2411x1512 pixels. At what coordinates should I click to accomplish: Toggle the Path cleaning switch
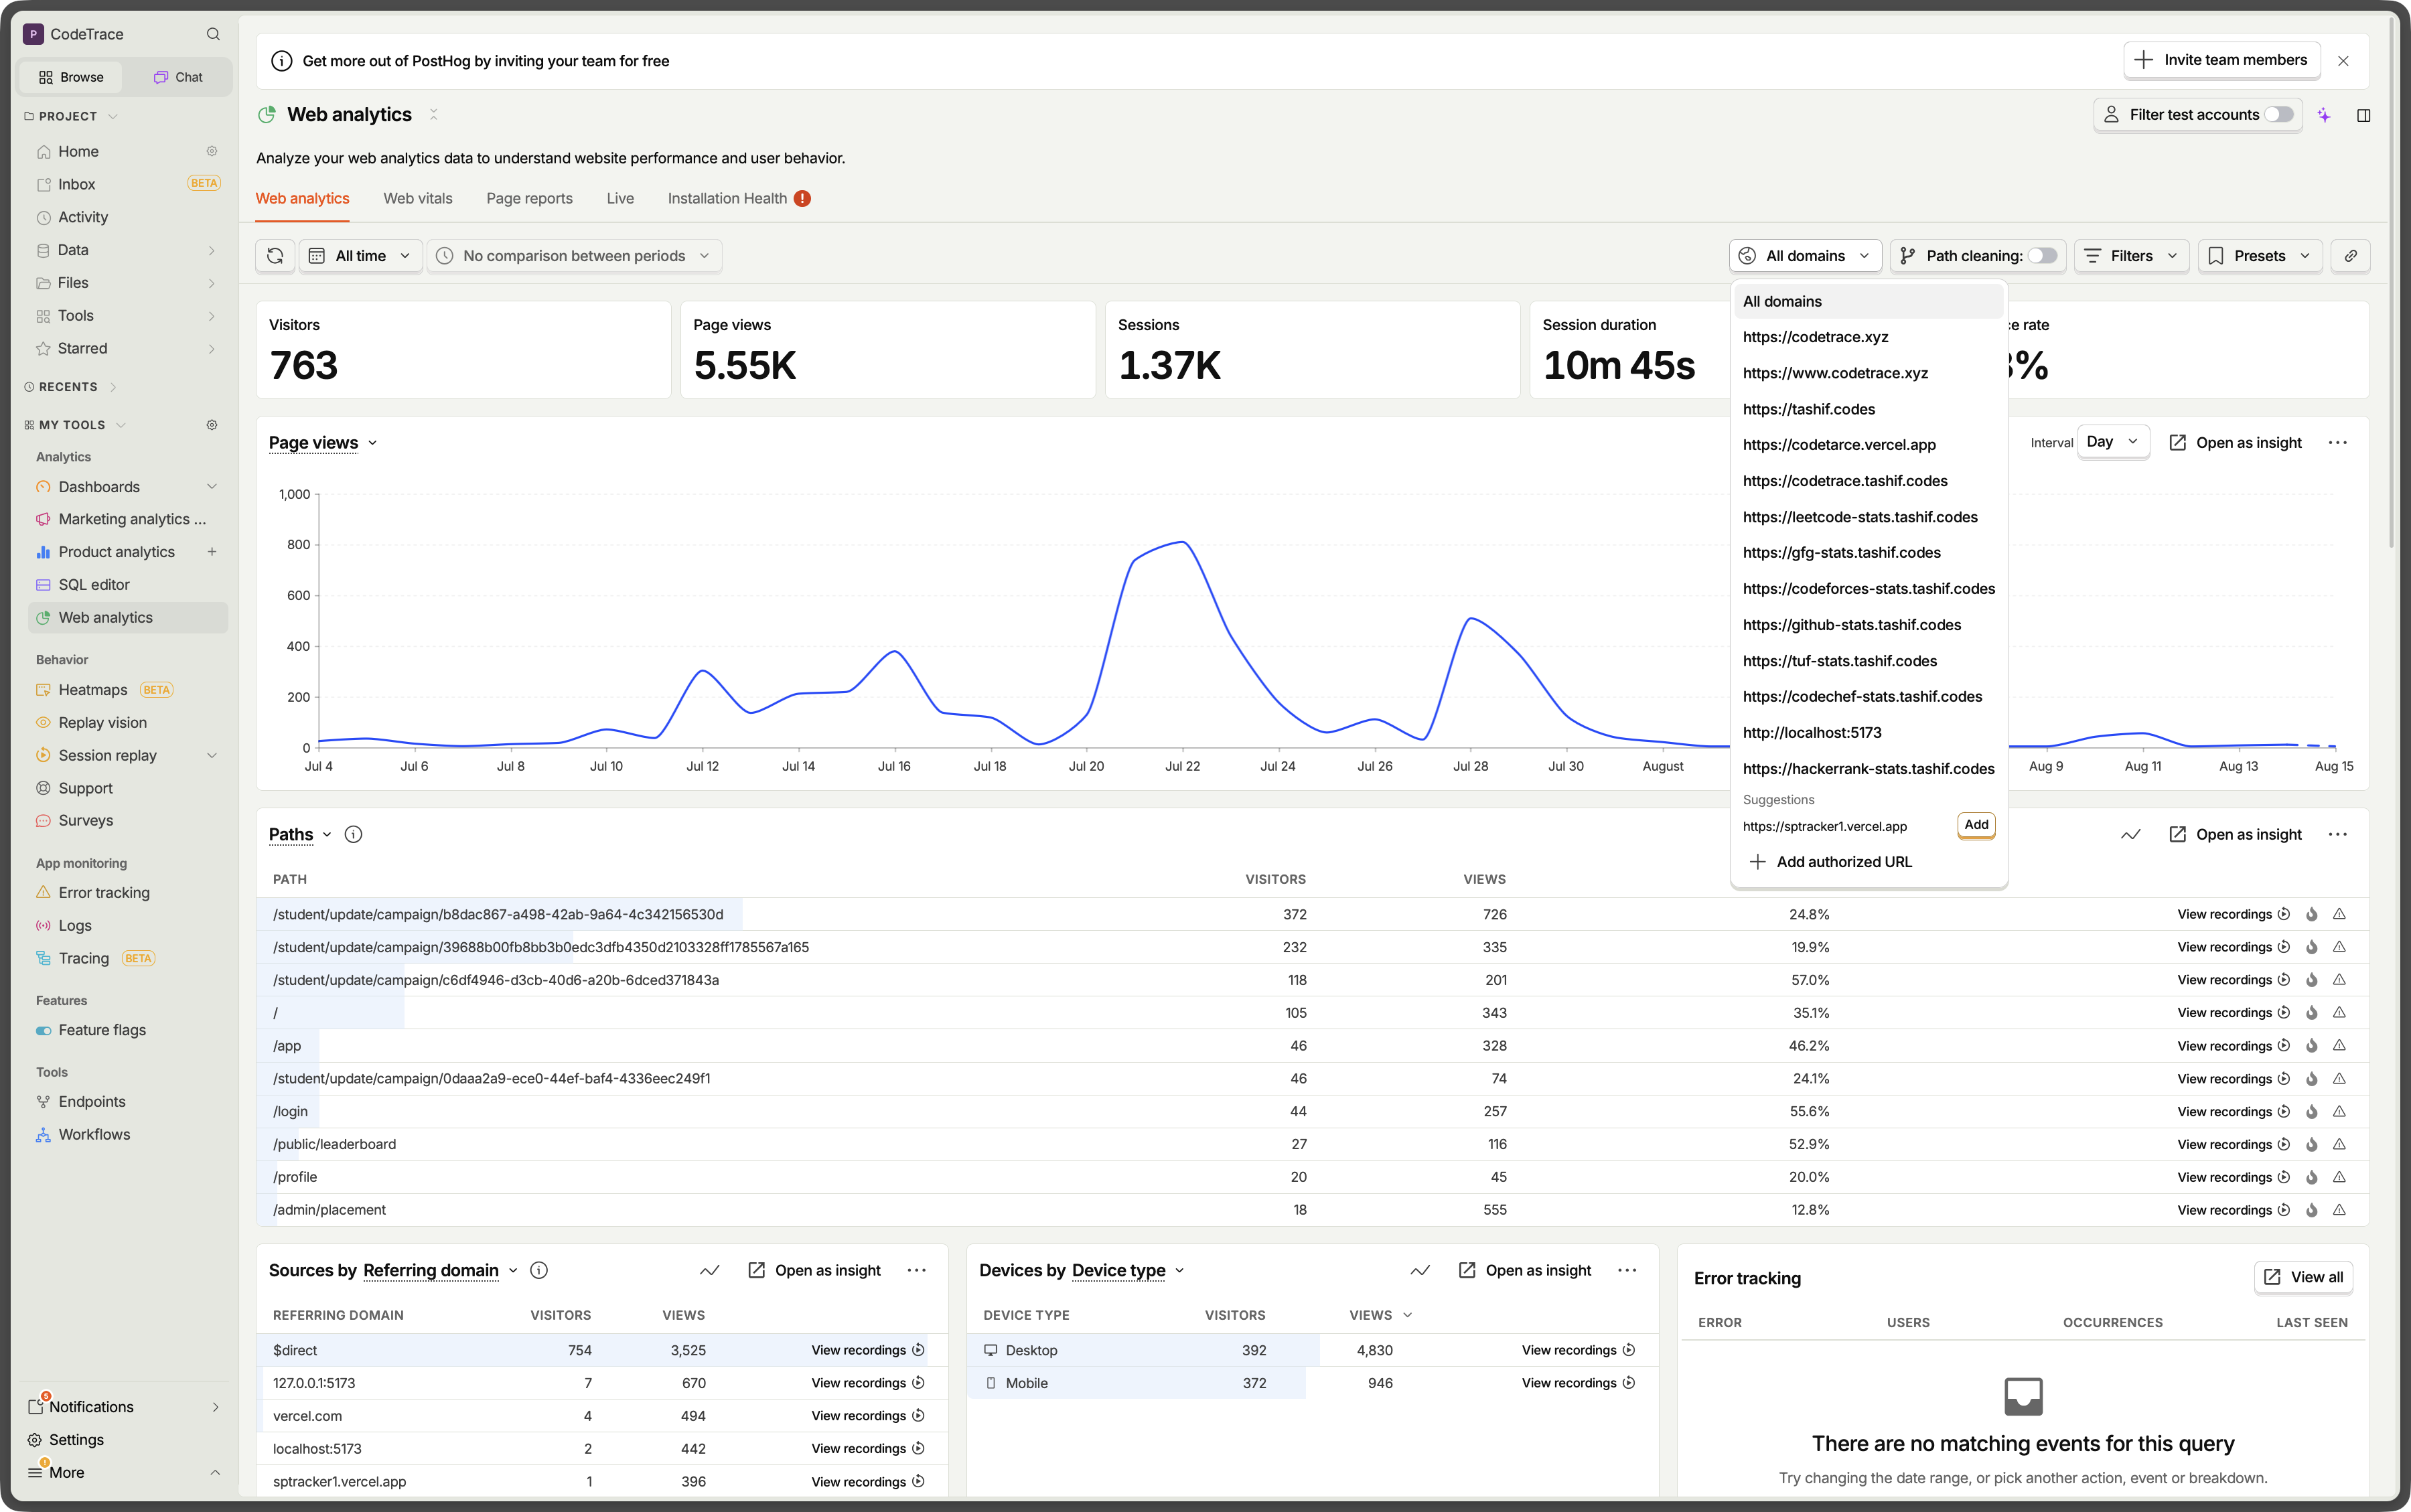point(2042,256)
